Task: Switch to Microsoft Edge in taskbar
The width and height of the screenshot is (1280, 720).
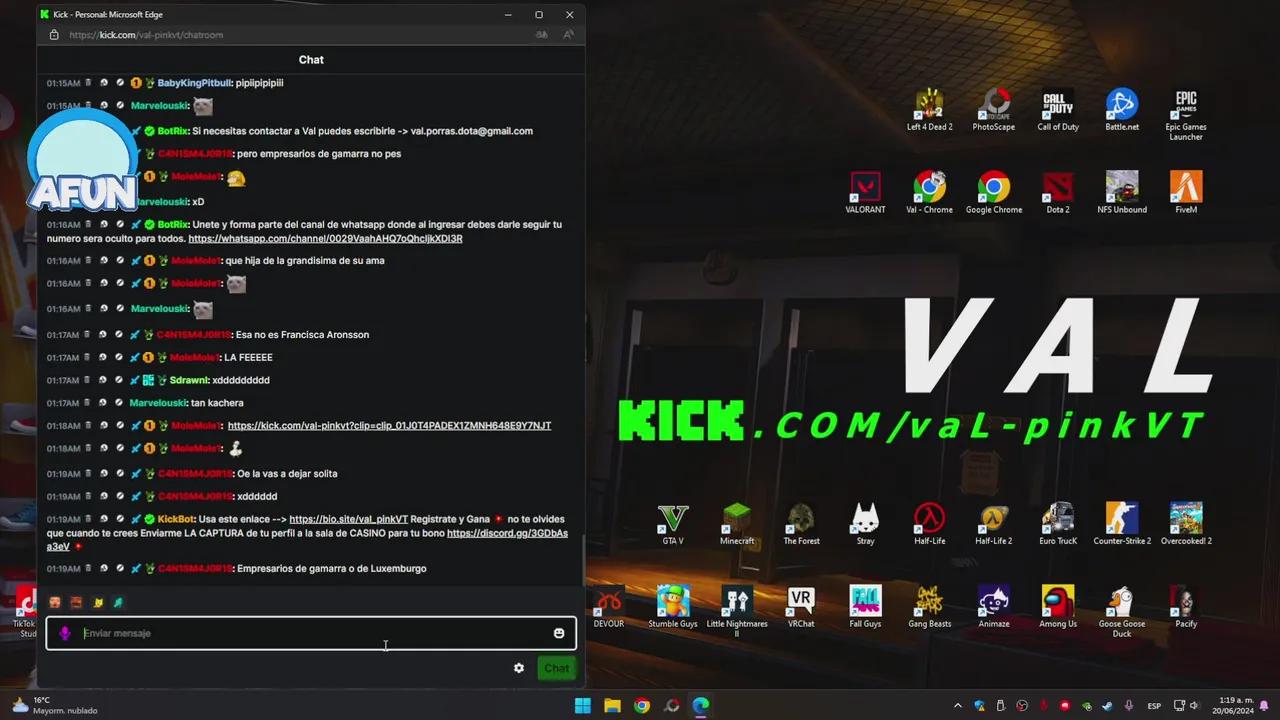Action: pyautogui.click(x=701, y=705)
